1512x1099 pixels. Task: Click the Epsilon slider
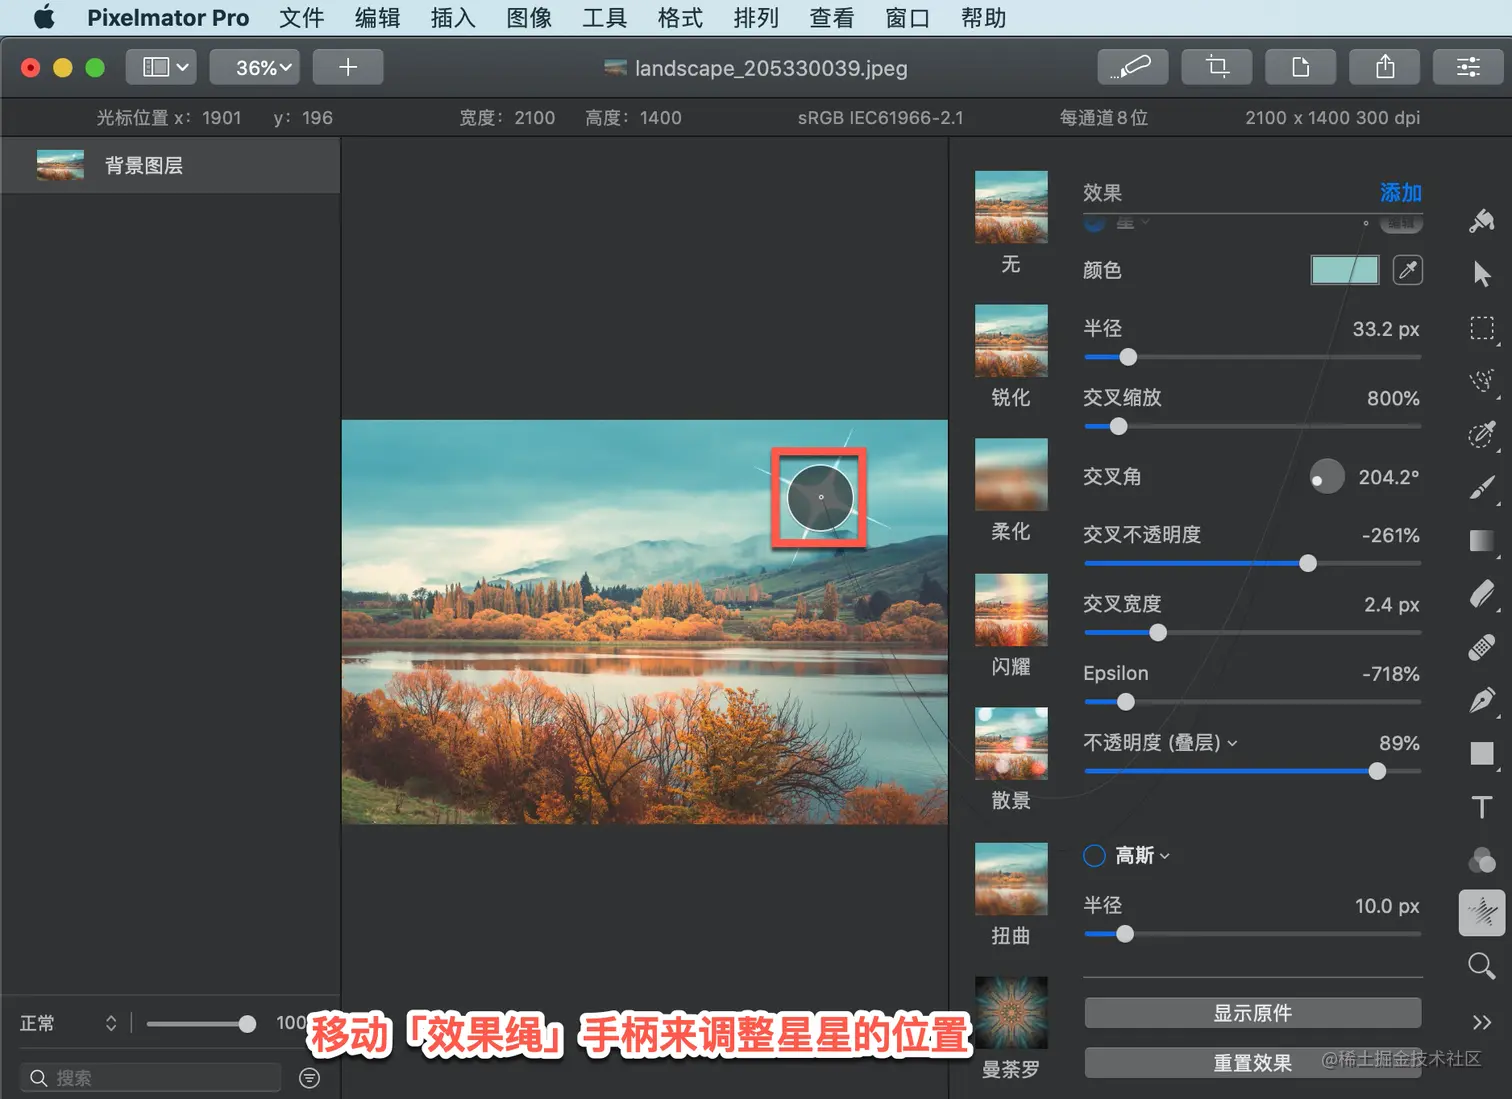click(x=1253, y=702)
